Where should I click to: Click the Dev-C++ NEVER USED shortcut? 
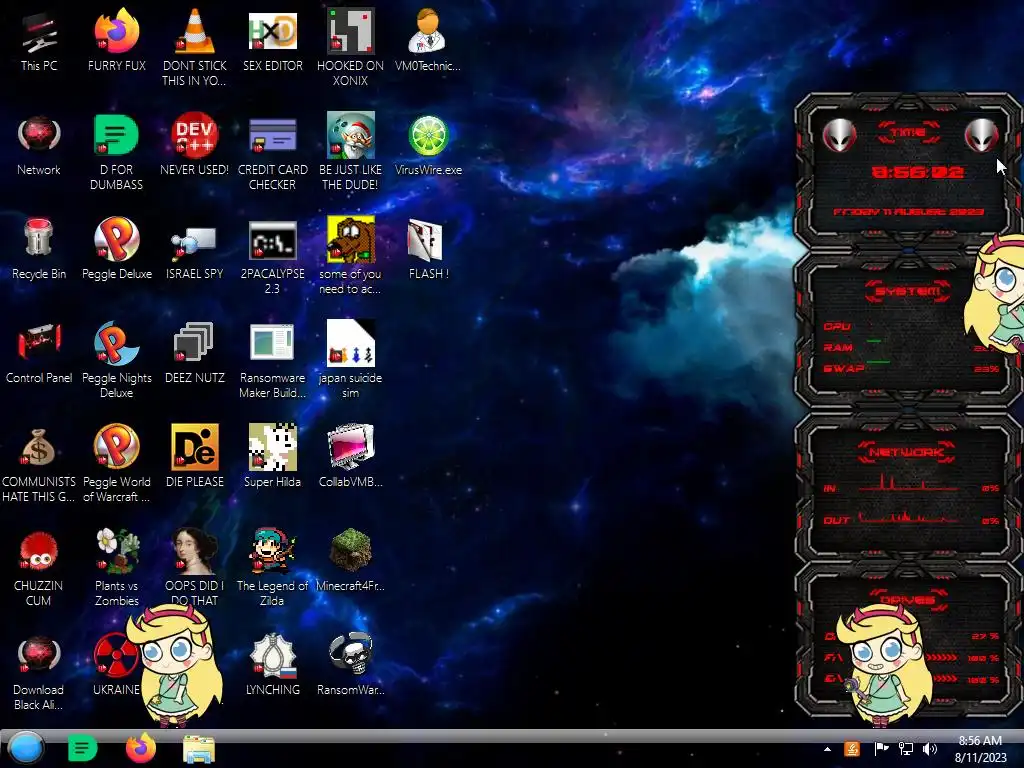tap(195, 145)
